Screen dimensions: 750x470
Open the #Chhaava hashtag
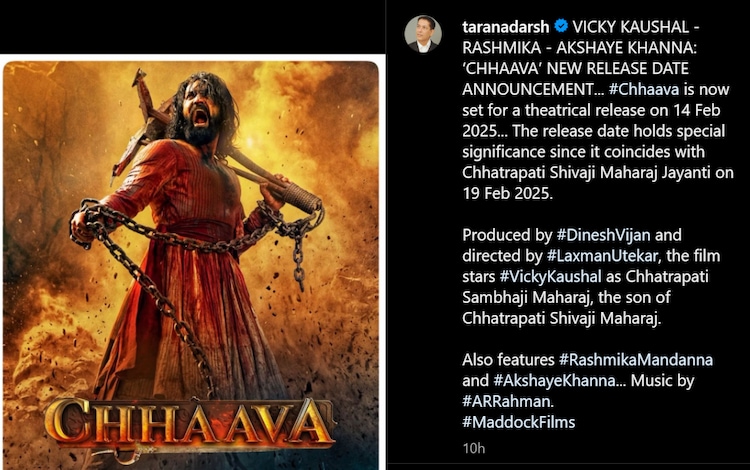pyautogui.click(x=644, y=89)
